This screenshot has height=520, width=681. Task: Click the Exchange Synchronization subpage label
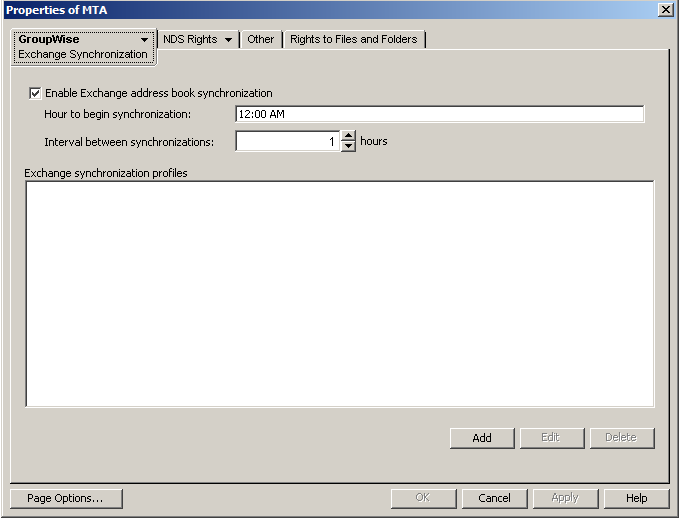coord(83,54)
